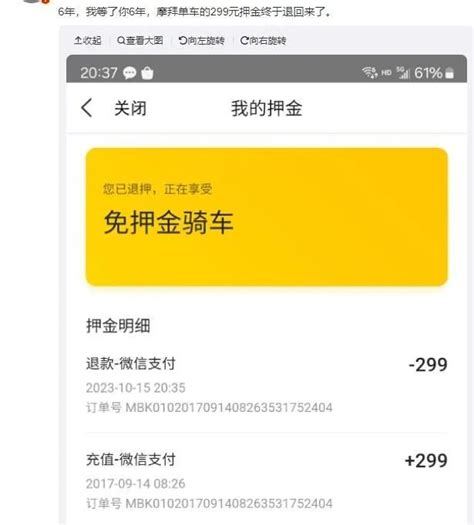474x525 pixels.
Task: Open 查看大图 to view large image
Action: pos(140,41)
